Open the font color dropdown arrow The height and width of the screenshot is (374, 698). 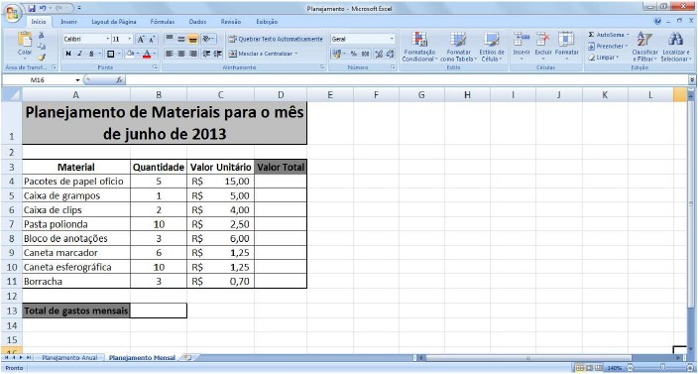[x=154, y=54]
